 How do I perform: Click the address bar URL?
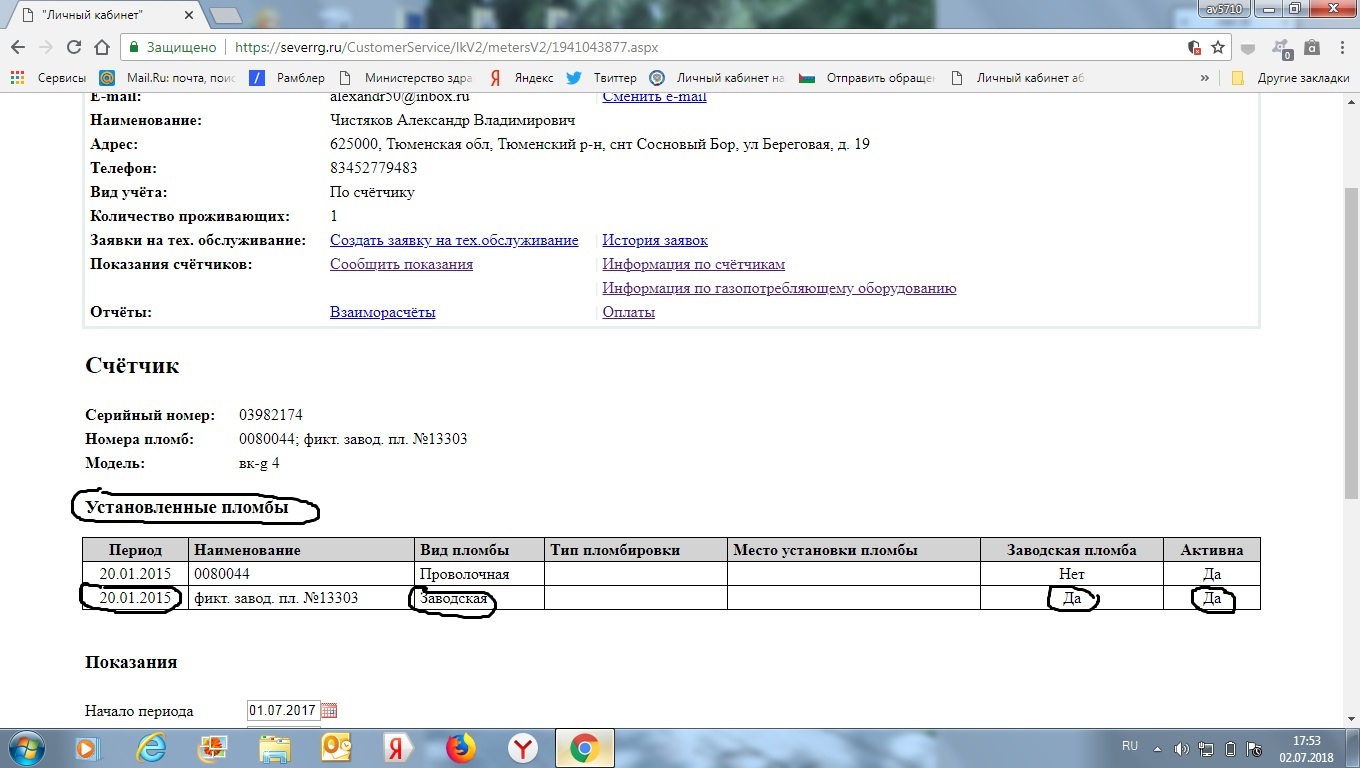pos(446,47)
